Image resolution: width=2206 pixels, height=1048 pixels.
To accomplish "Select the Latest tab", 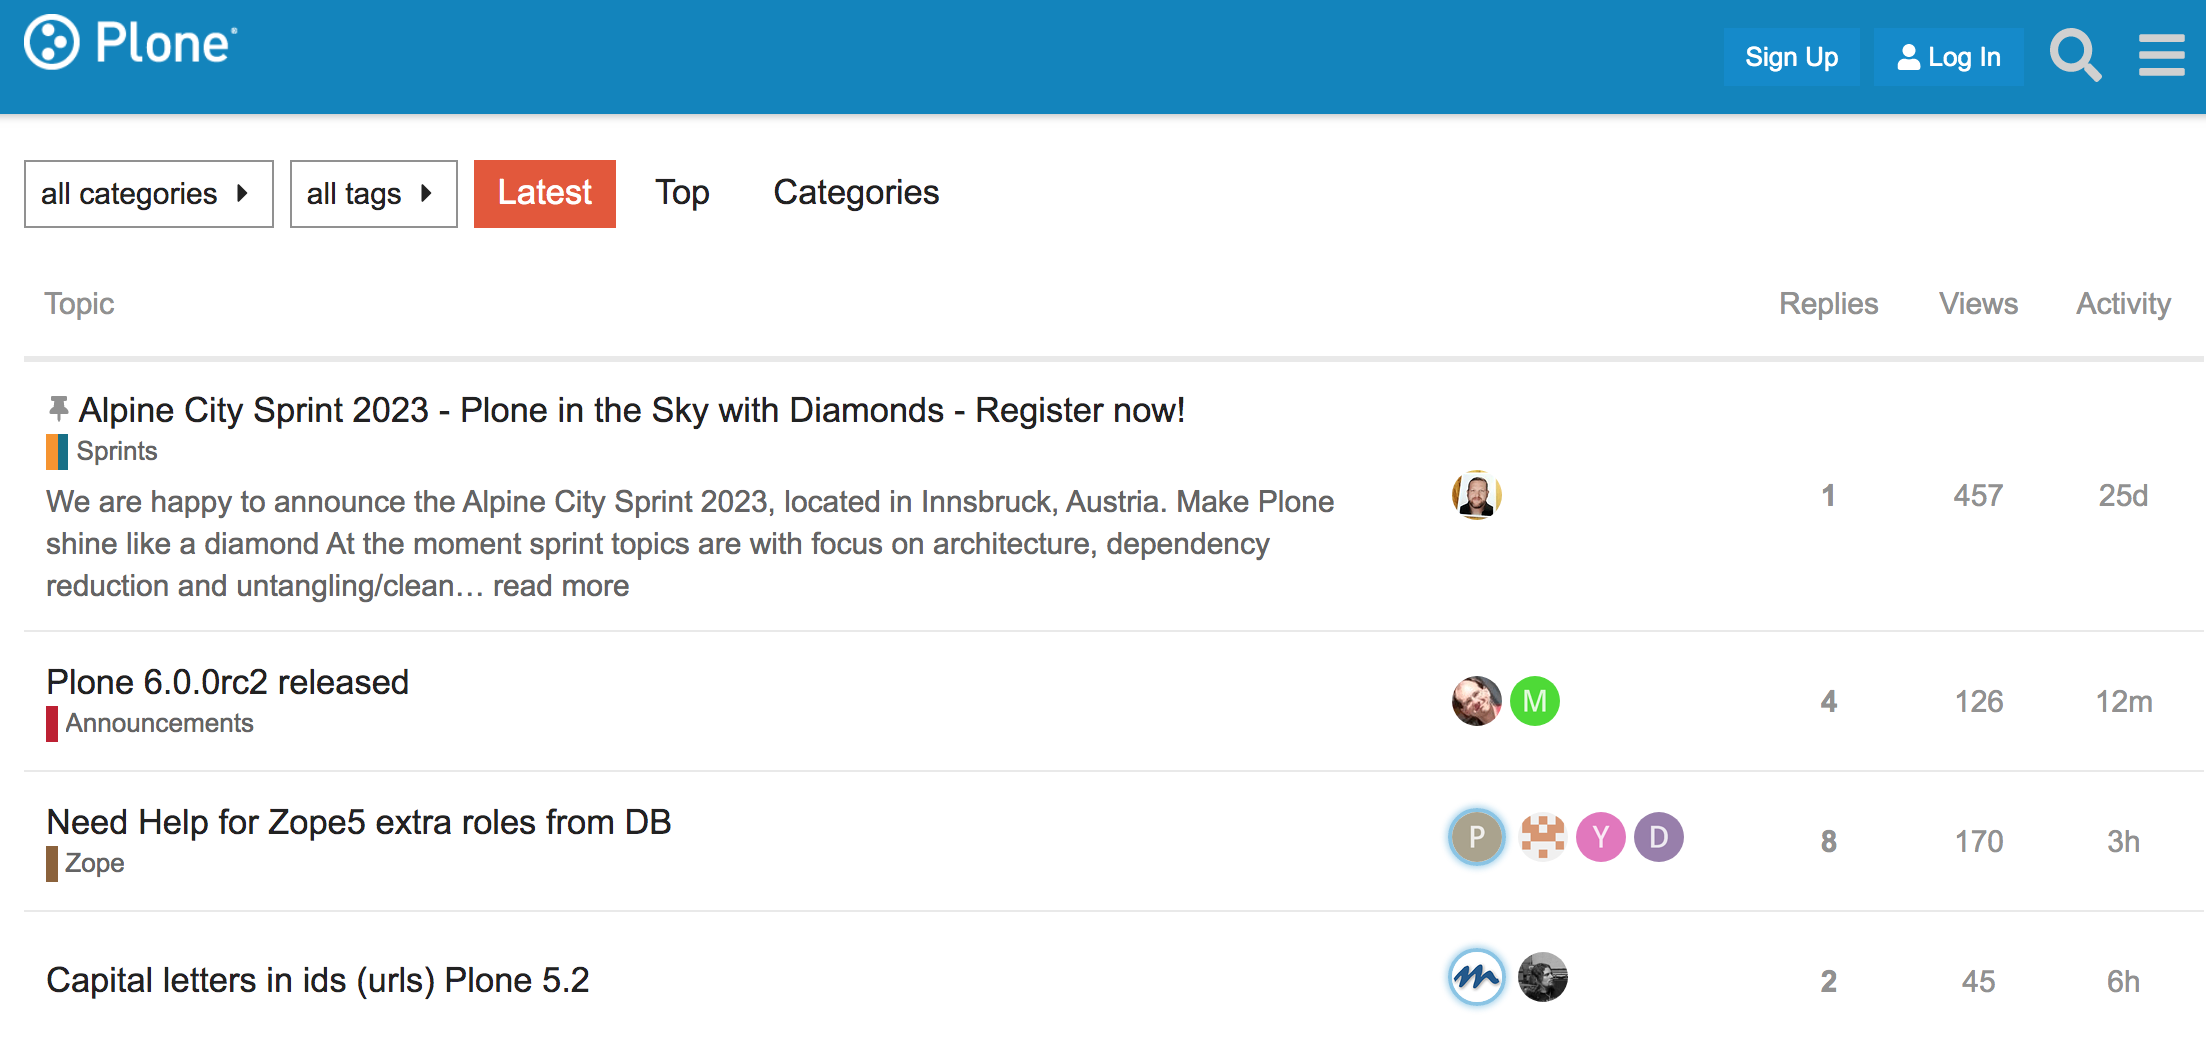I will [x=545, y=194].
